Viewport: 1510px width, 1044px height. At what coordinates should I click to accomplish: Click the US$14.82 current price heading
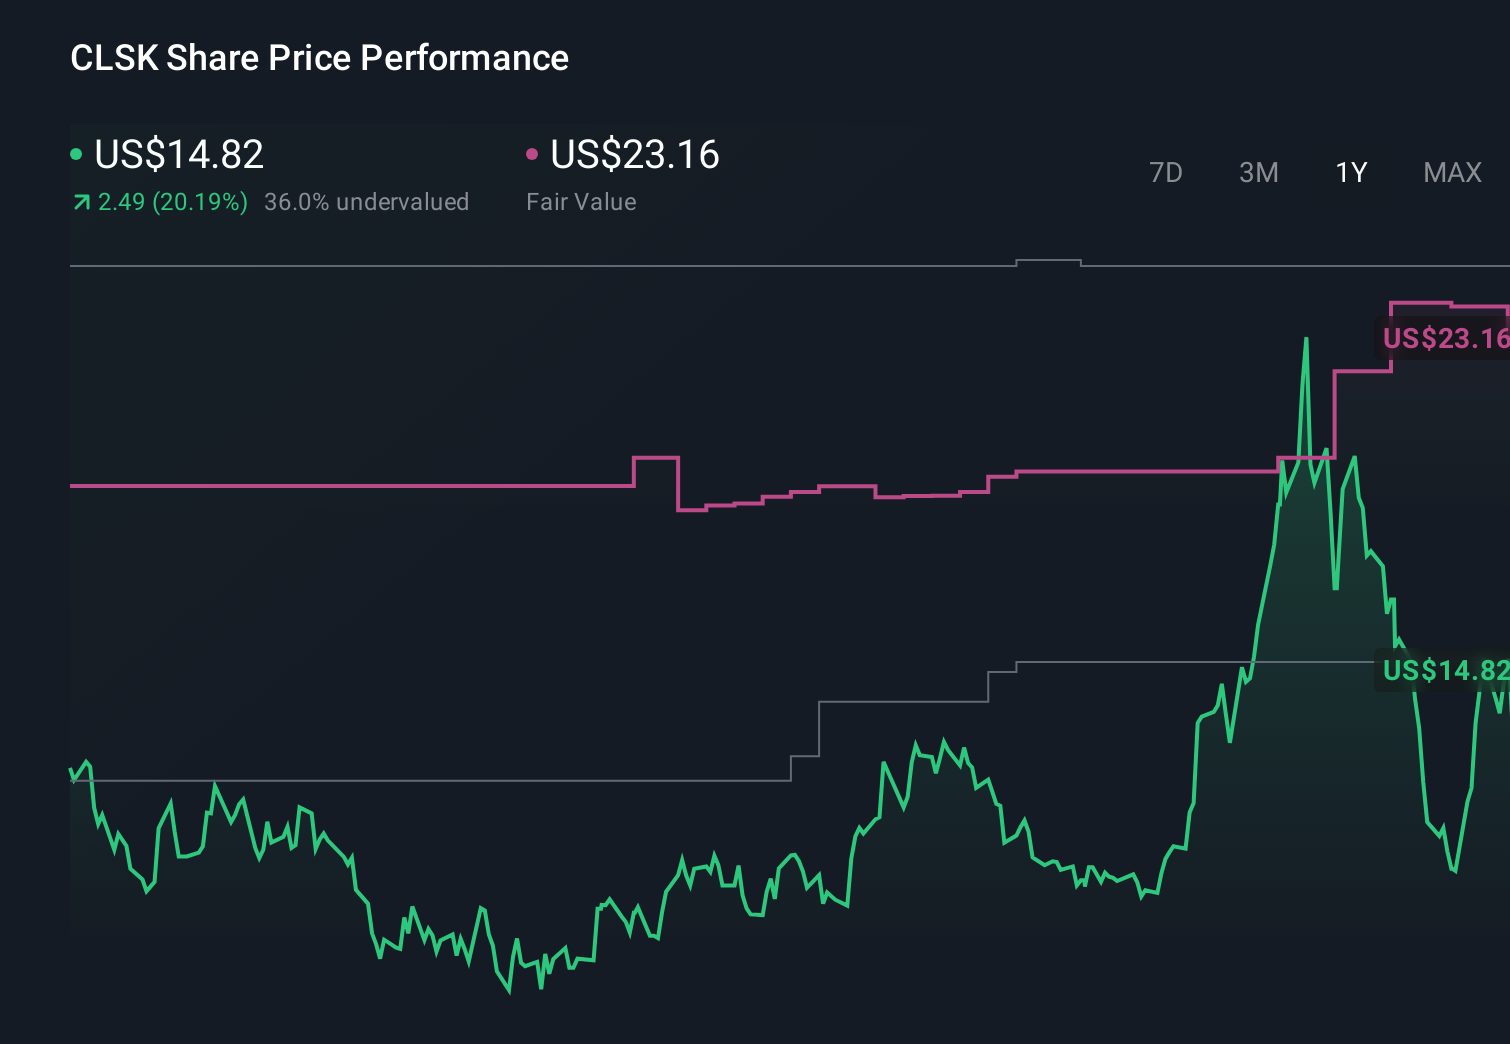(x=178, y=154)
